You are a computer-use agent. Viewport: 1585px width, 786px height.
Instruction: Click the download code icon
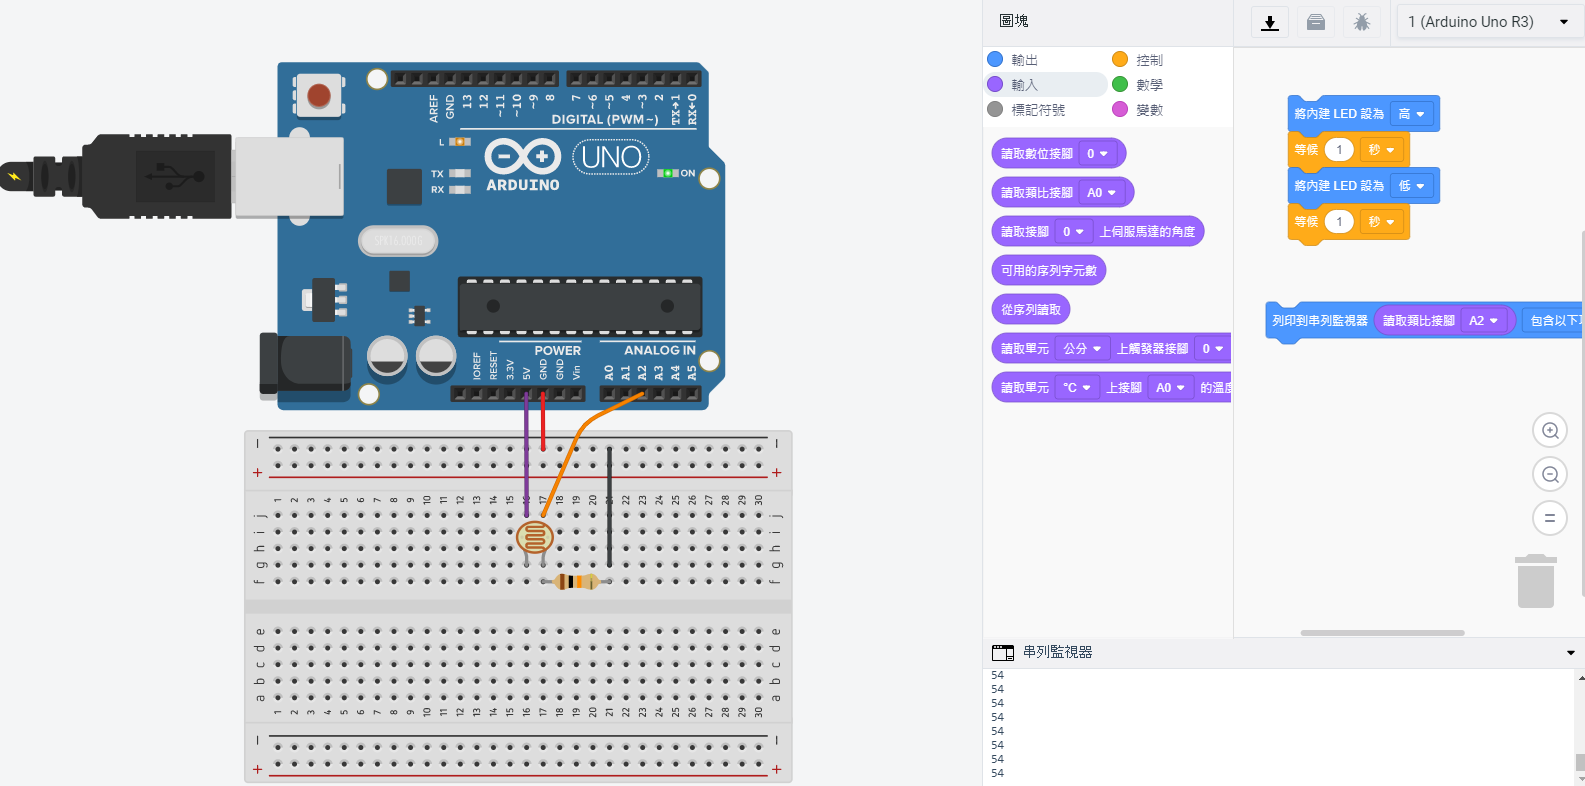(1269, 22)
